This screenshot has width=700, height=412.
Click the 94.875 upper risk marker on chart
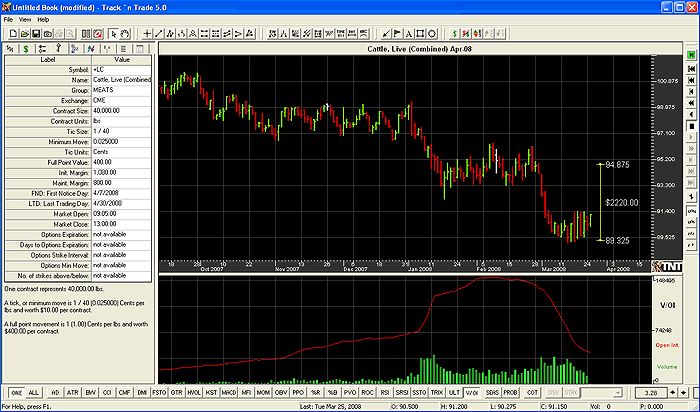617,165
